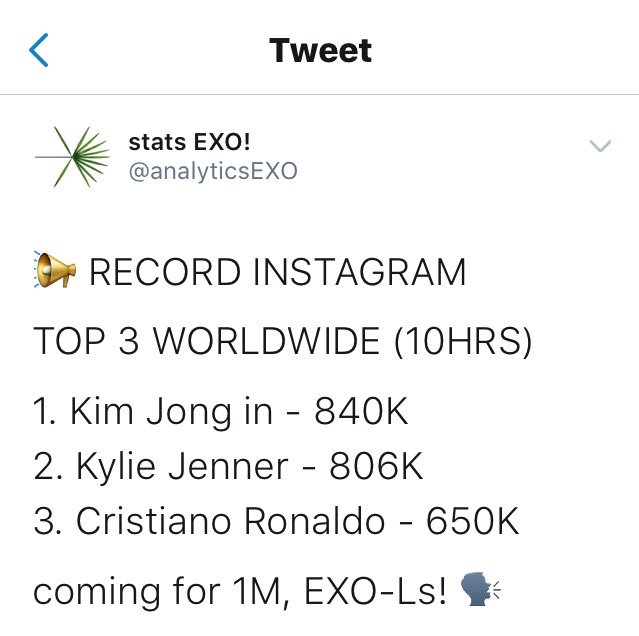Tap the (10HRS) label
Screen dimensions: 639x636
(463, 341)
